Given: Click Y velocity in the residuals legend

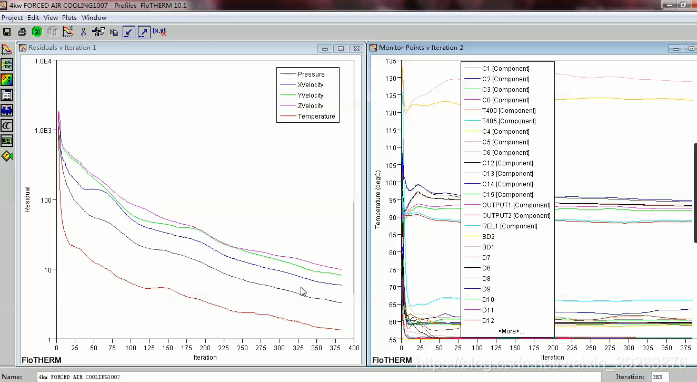Looking at the screenshot, I should click(x=310, y=96).
